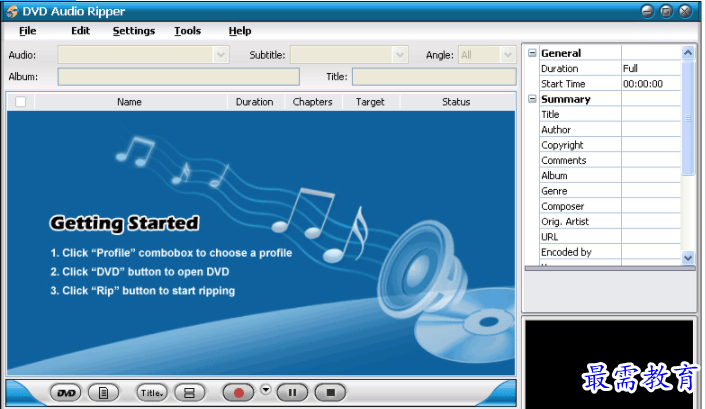
Task: Click the Status column header
Action: (x=456, y=102)
